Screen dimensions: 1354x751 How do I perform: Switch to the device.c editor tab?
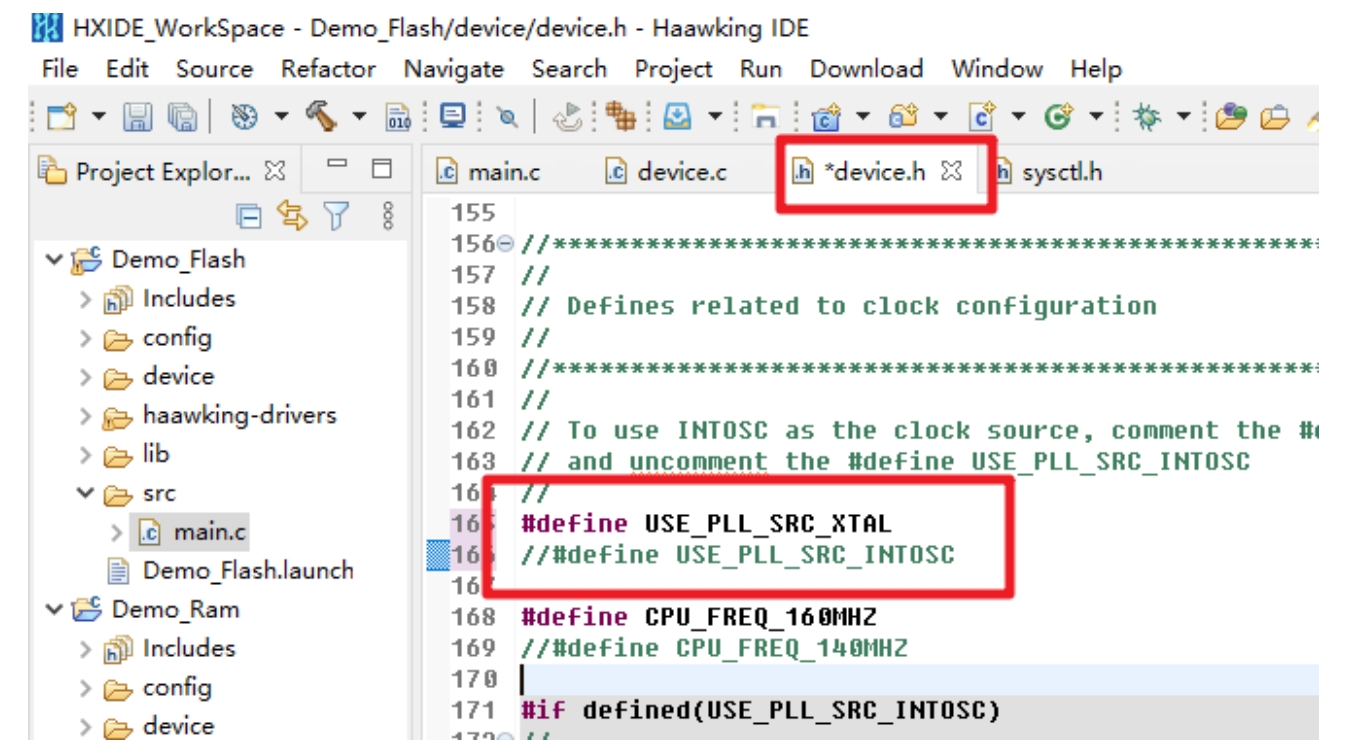[x=666, y=172]
